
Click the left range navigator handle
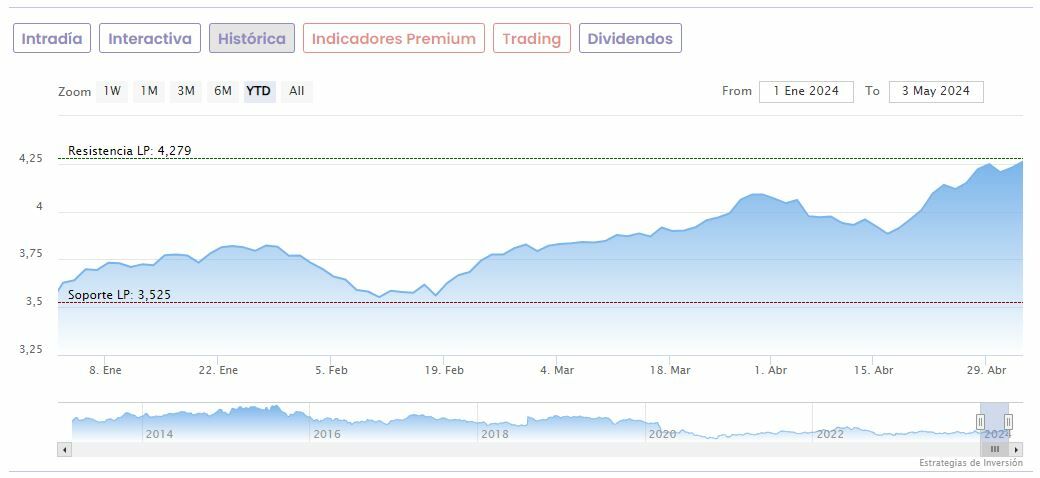click(980, 422)
